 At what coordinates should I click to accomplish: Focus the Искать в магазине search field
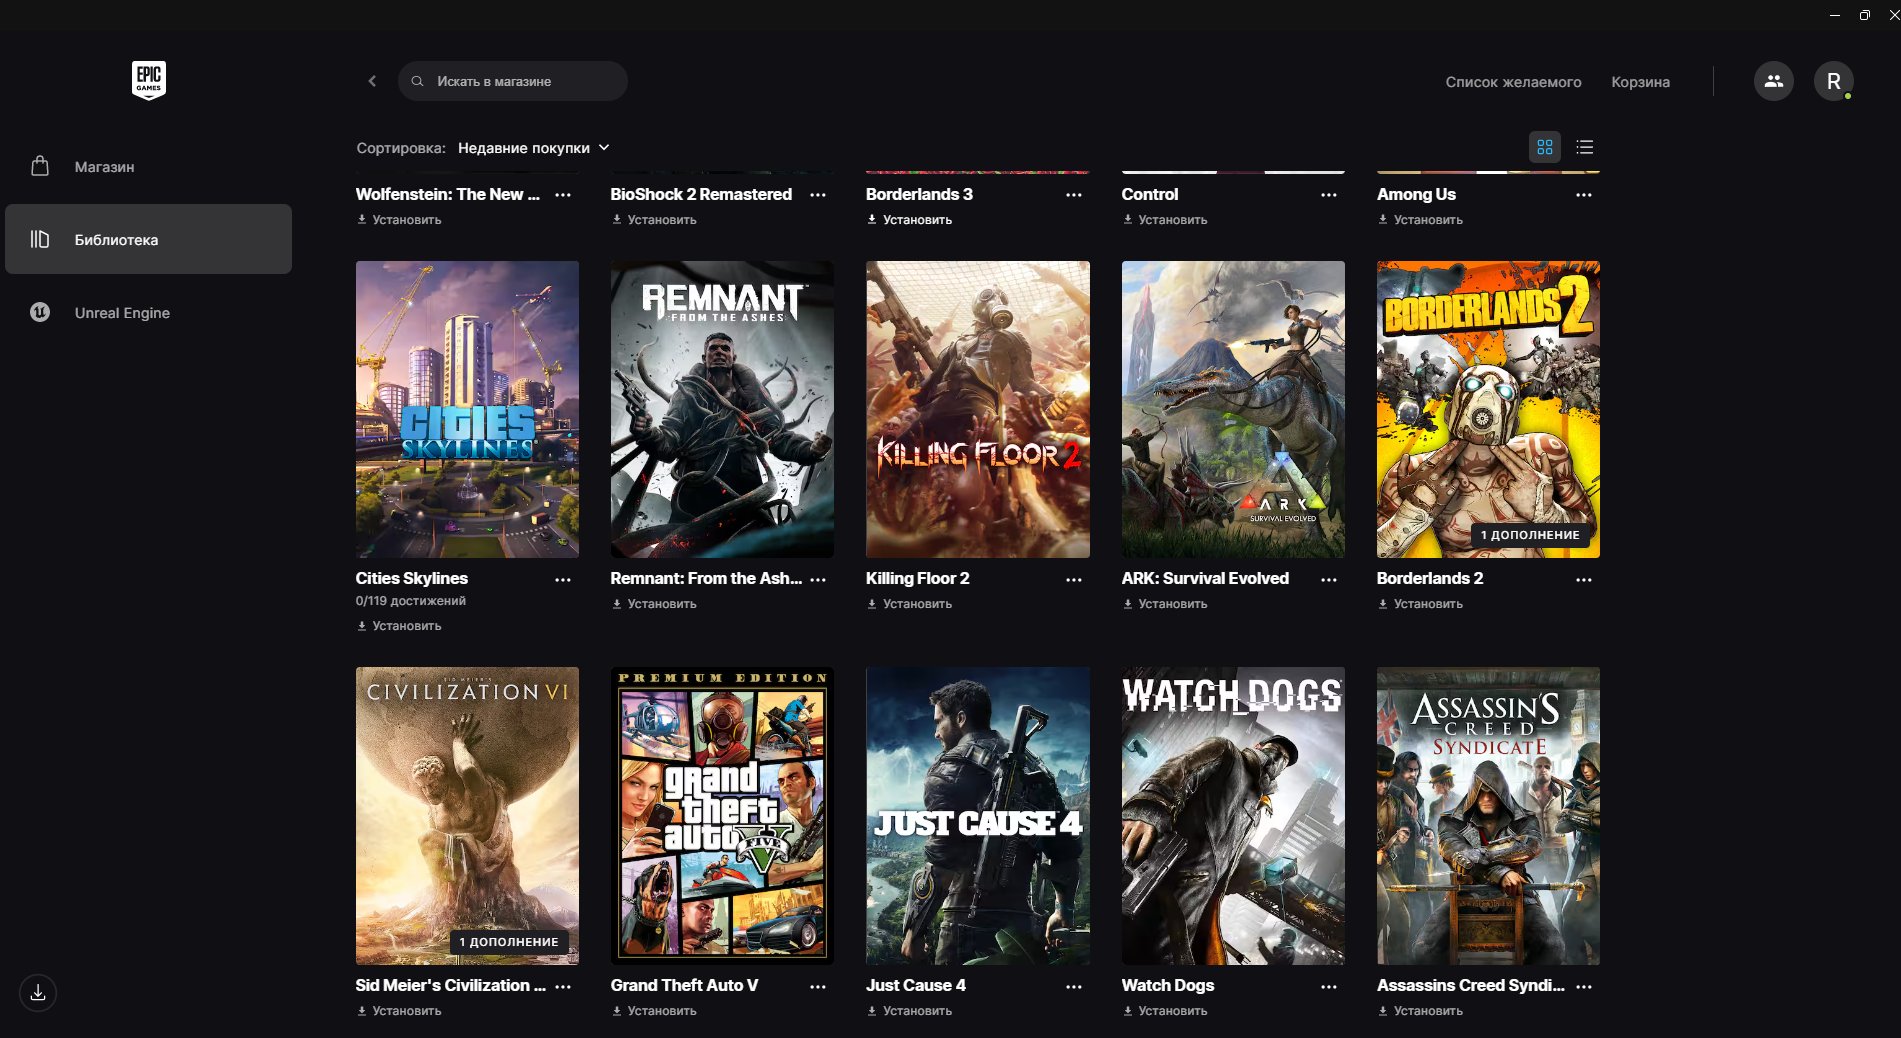(513, 81)
